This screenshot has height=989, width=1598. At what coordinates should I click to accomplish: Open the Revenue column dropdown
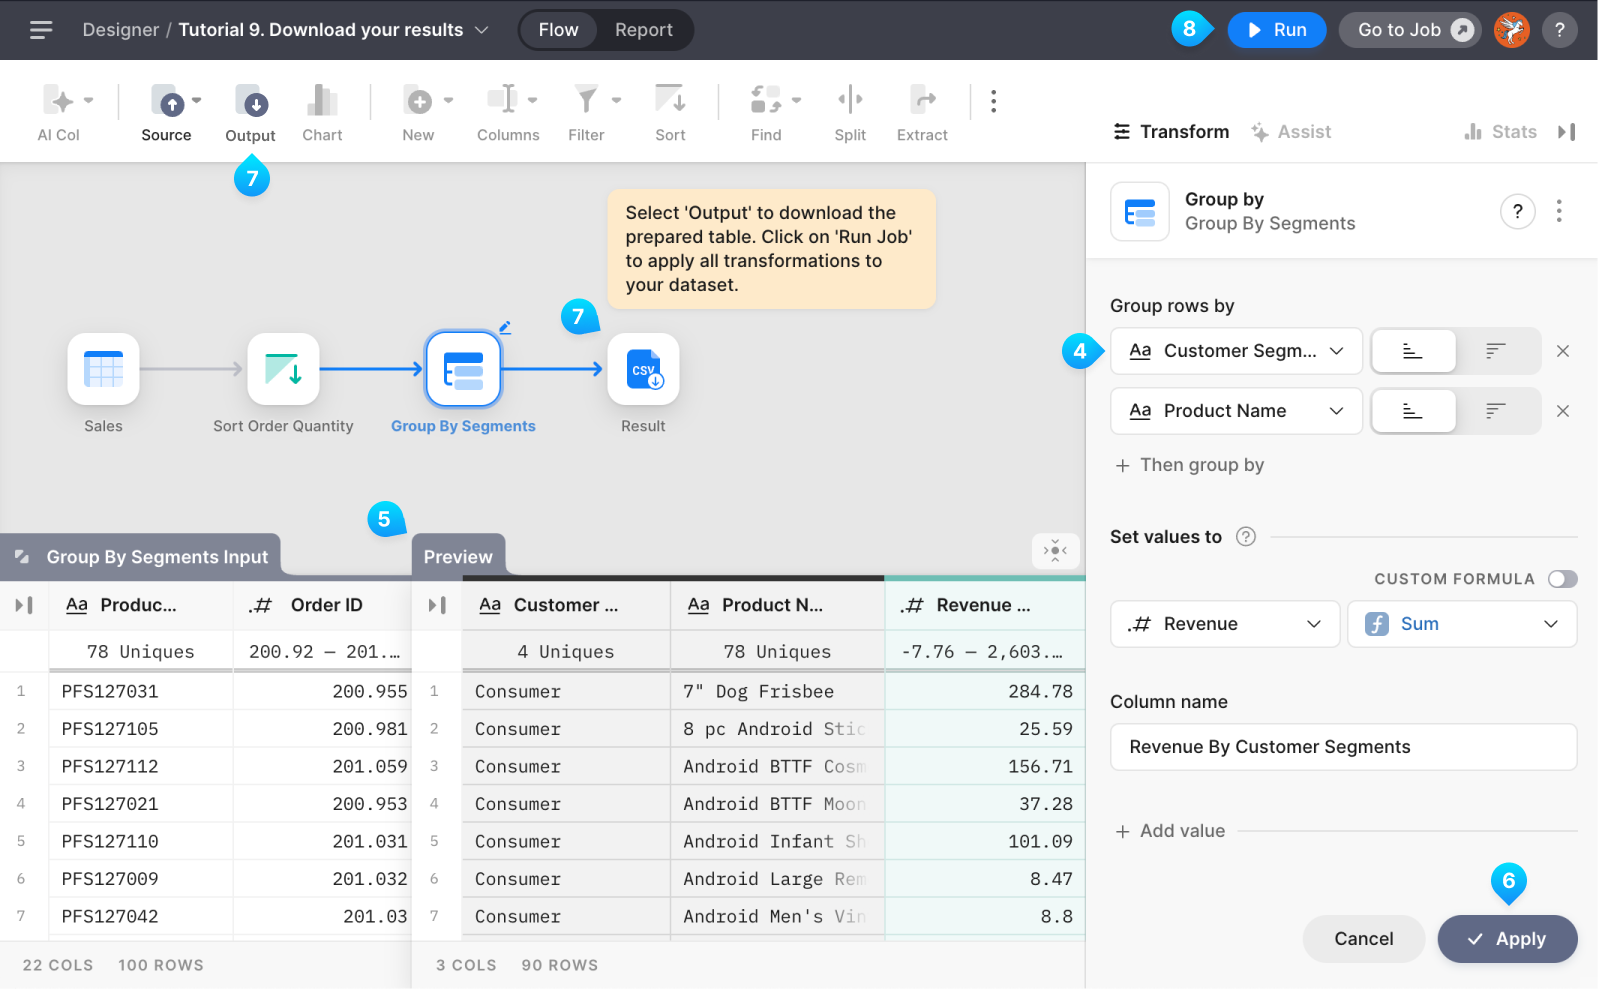point(1225,624)
